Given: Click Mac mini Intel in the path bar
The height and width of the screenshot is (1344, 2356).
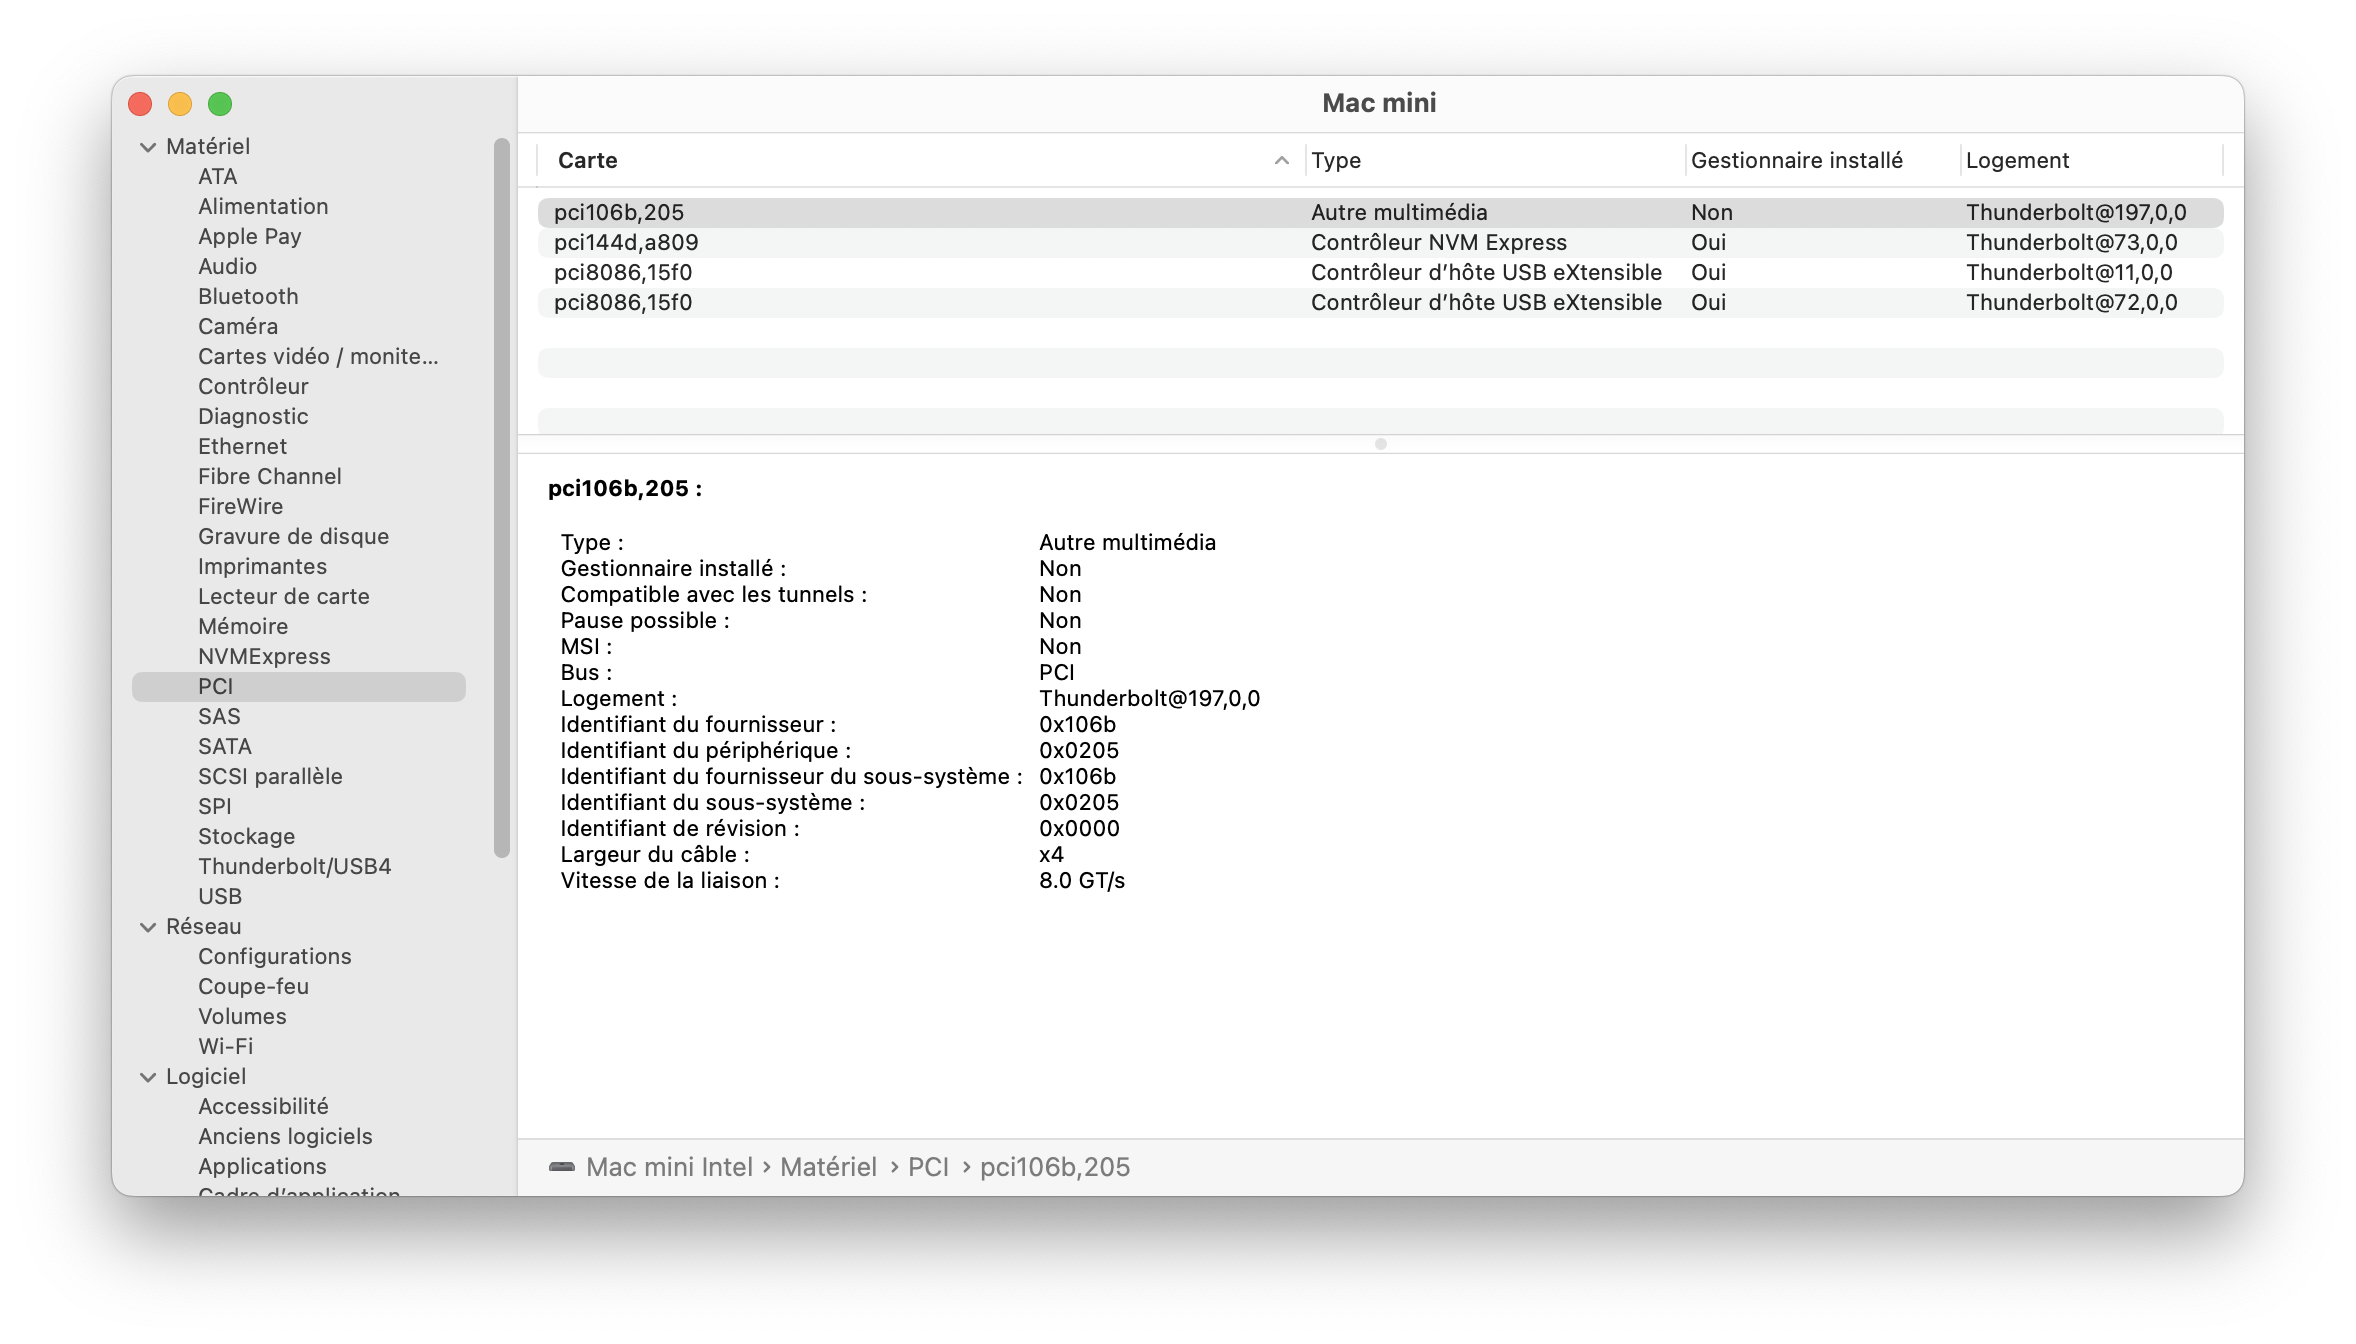Looking at the screenshot, I should pos(669,1167).
